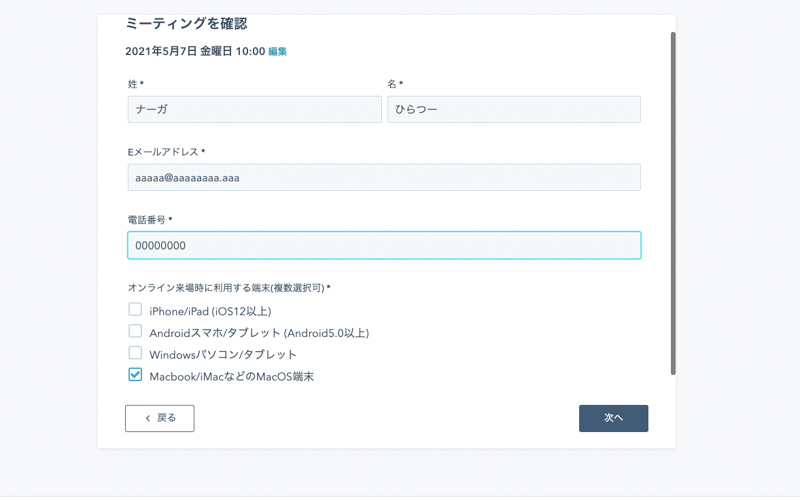Click the Windowsパソコン/タブレット label text
This screenshot has height=500, width=800.
tap(223, 354)
